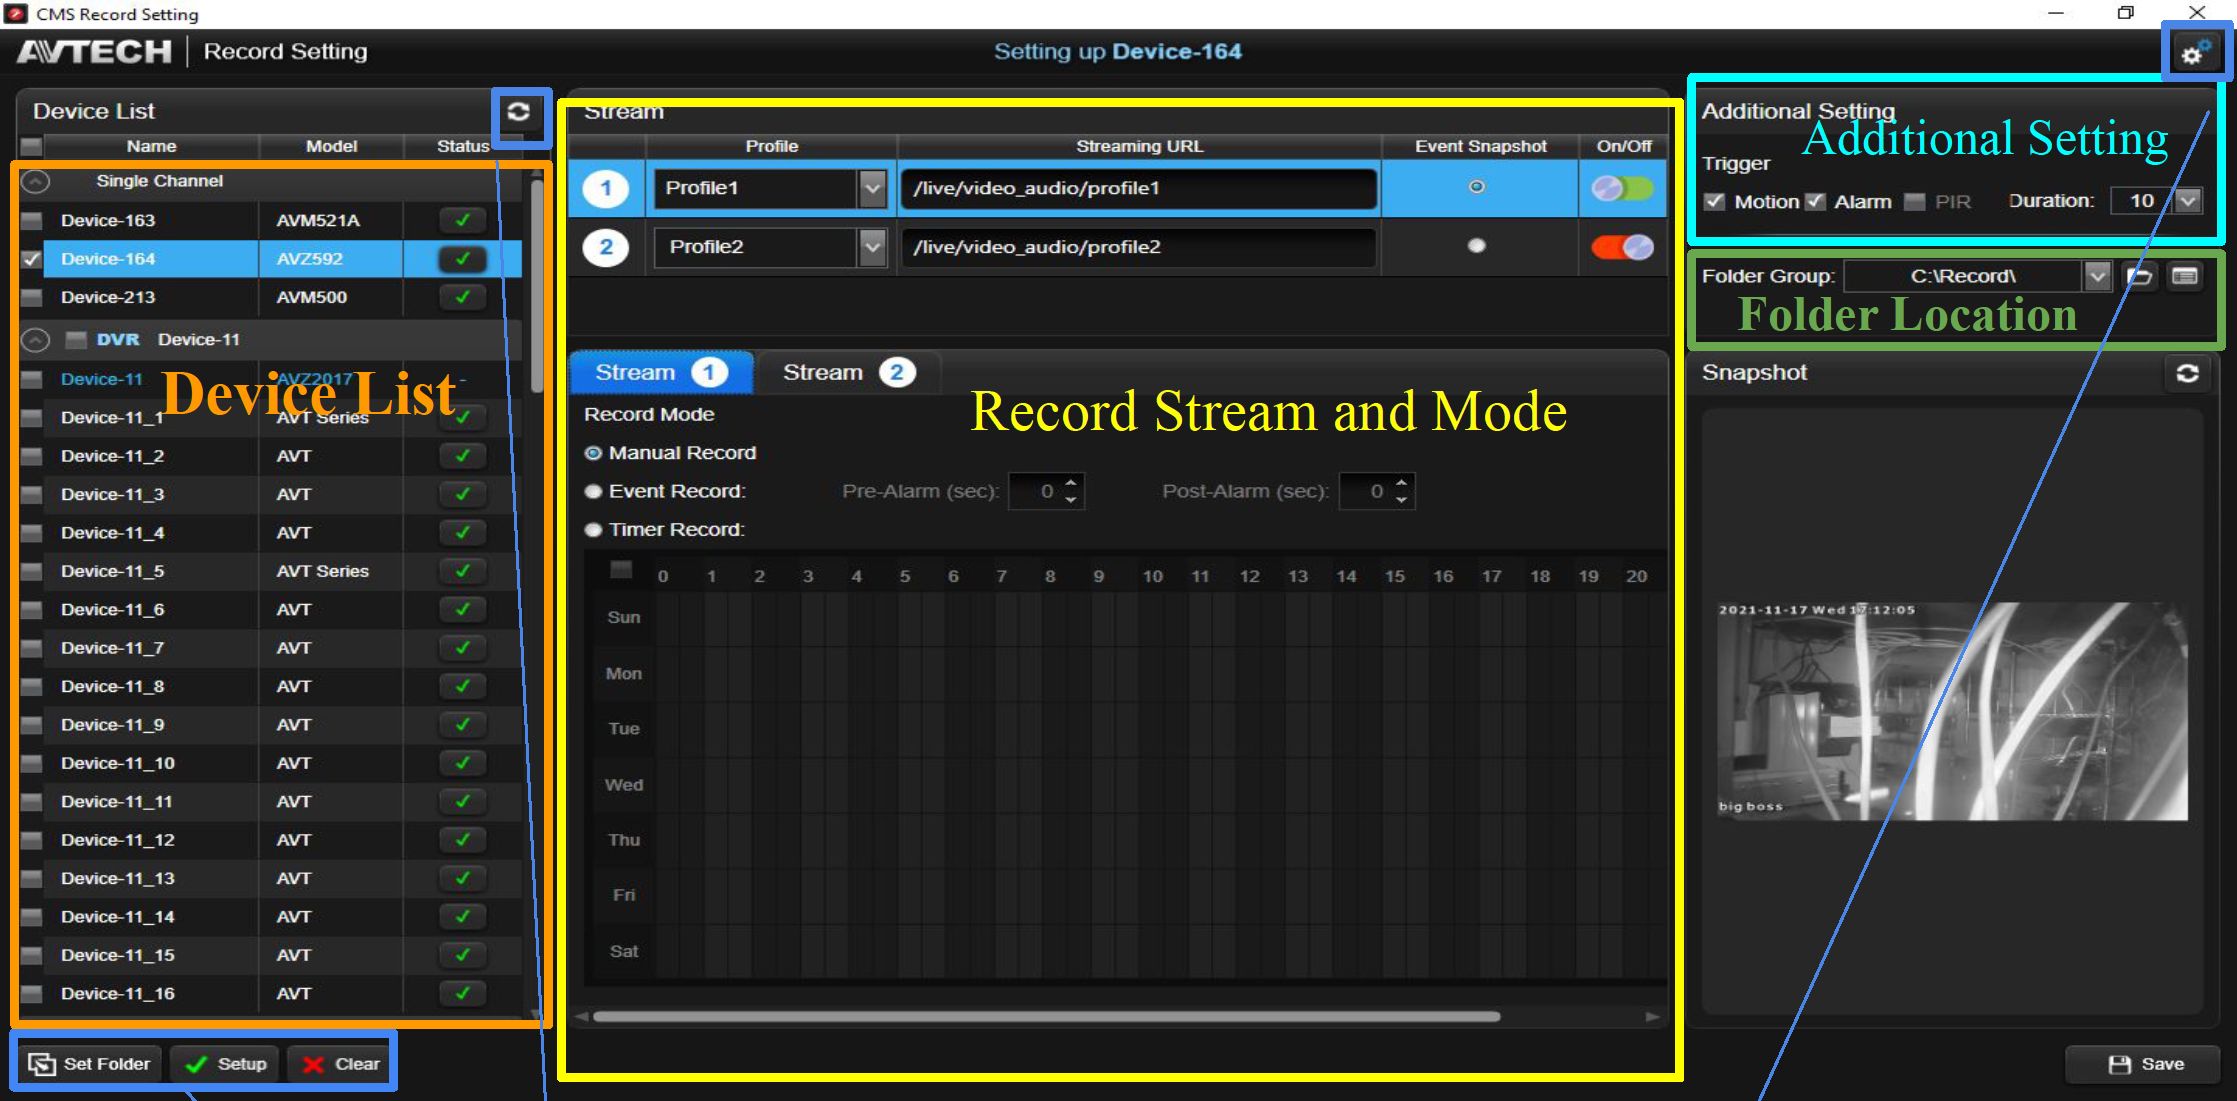Select Event Snapshot indicator for Profile2
Viewport: 2237px width, 1101px height.
[x=1476, y=246]
